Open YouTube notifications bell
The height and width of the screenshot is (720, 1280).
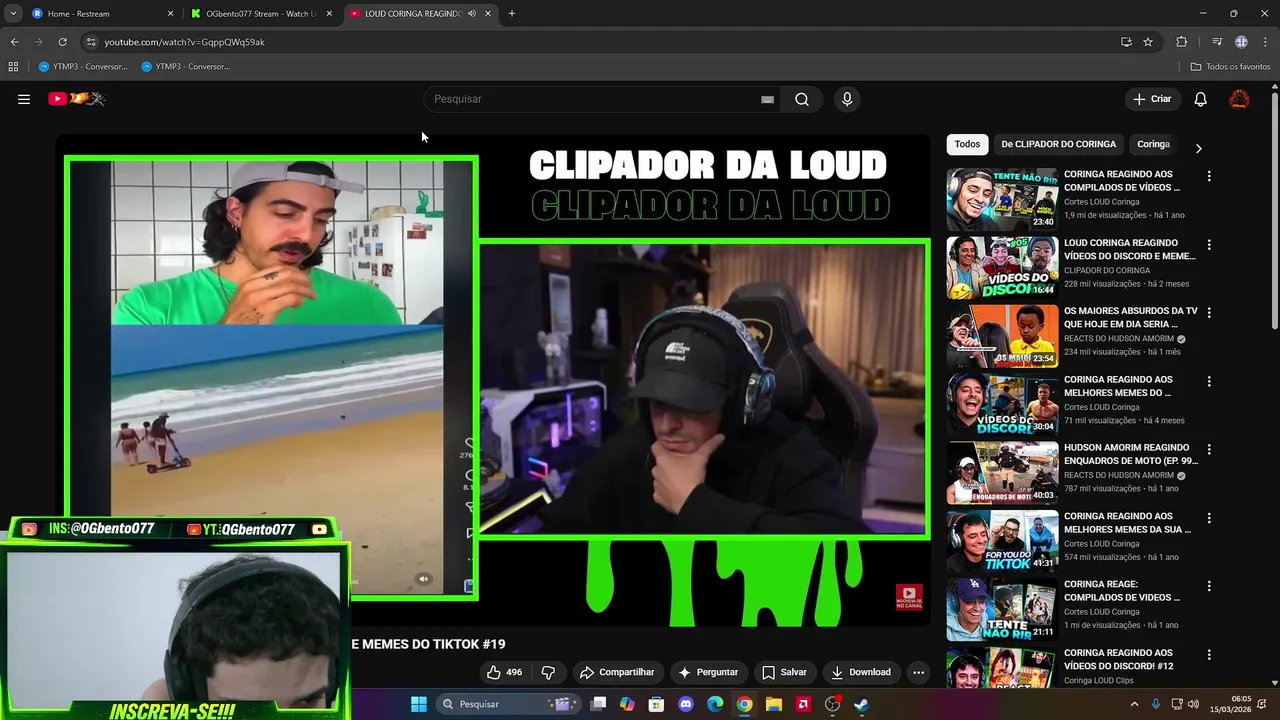coord(1201,99)
